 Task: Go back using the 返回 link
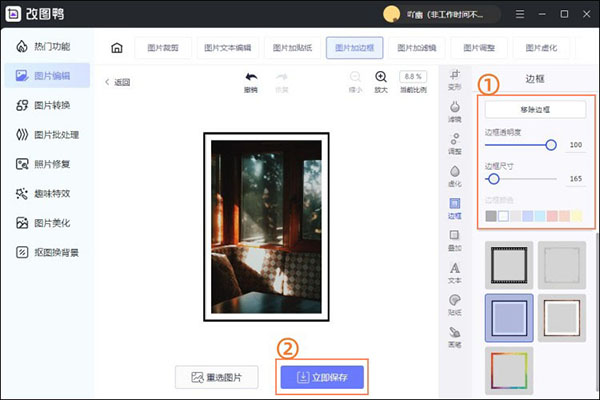coord(116,82)
